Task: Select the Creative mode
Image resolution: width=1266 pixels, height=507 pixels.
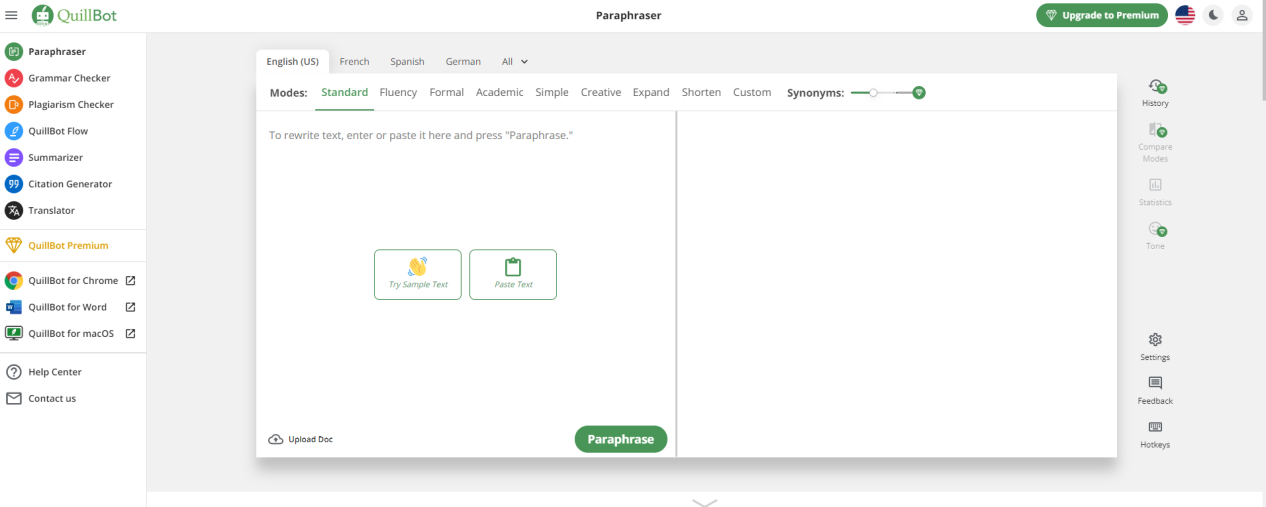Action: [x=601, y=92]
